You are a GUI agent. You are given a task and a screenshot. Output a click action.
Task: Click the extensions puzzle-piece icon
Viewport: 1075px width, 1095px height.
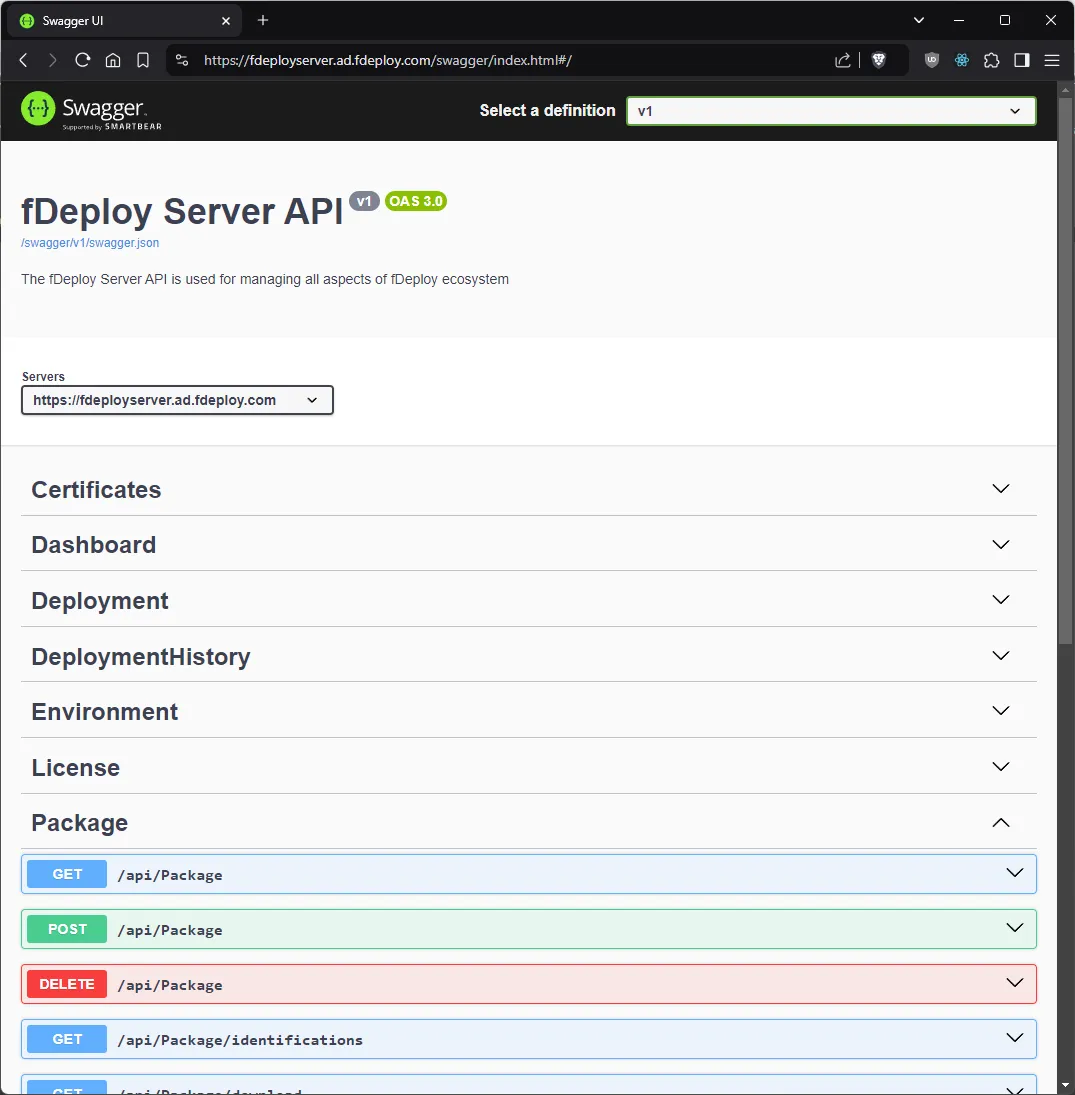tap(991, 60)
